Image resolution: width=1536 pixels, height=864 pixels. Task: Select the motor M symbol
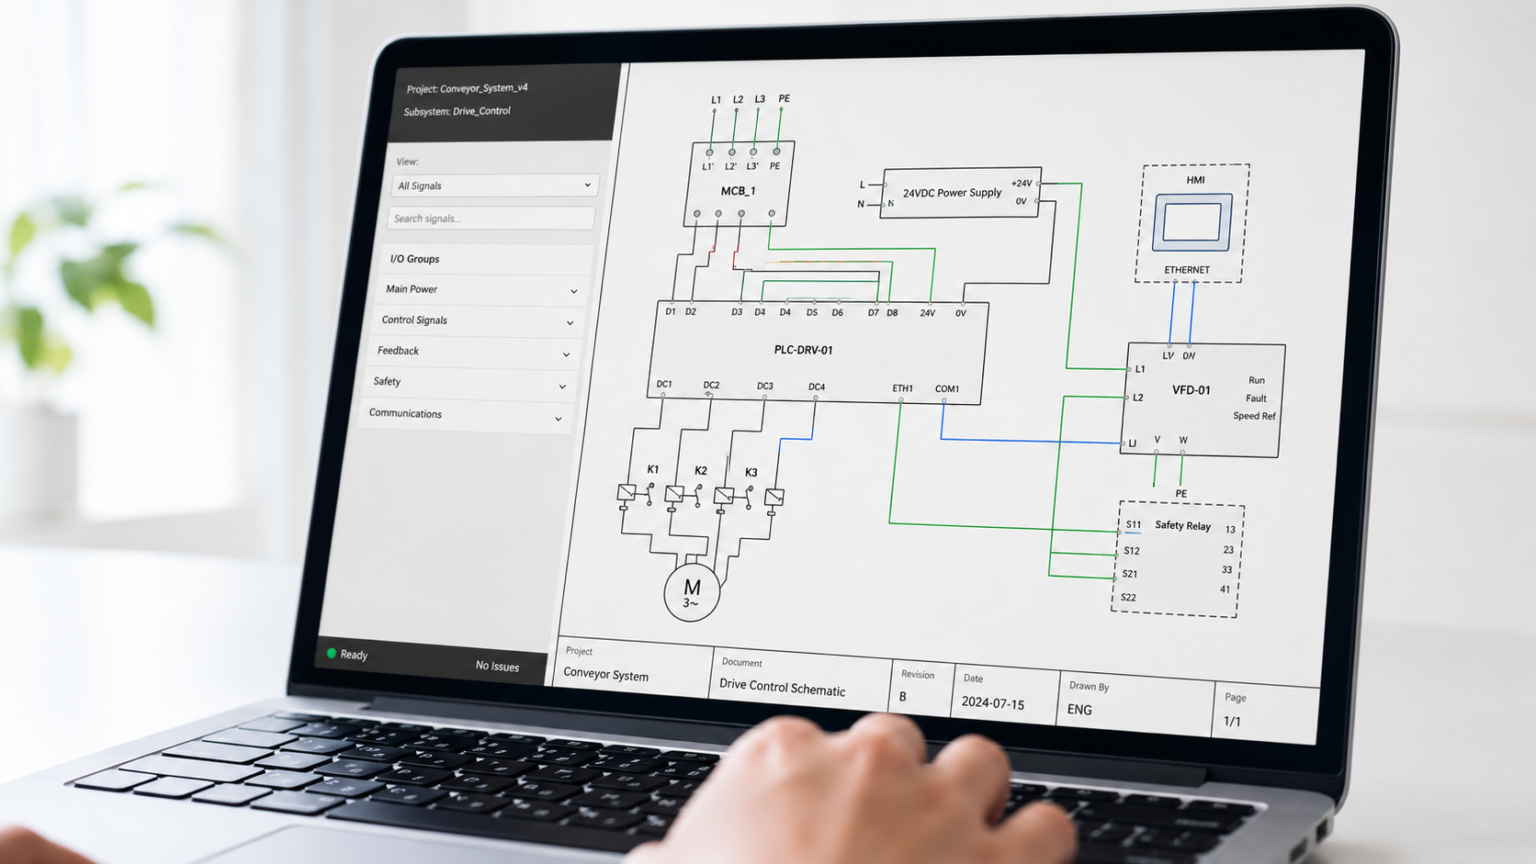(691, 592)
